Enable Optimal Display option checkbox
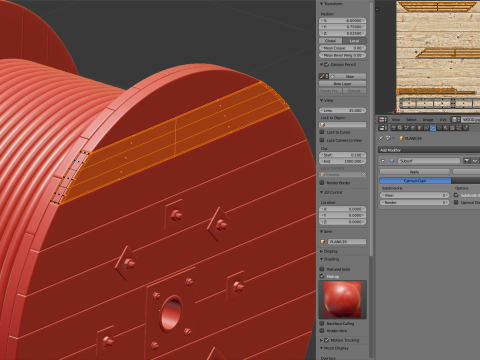480x360 pixels. 456,202
